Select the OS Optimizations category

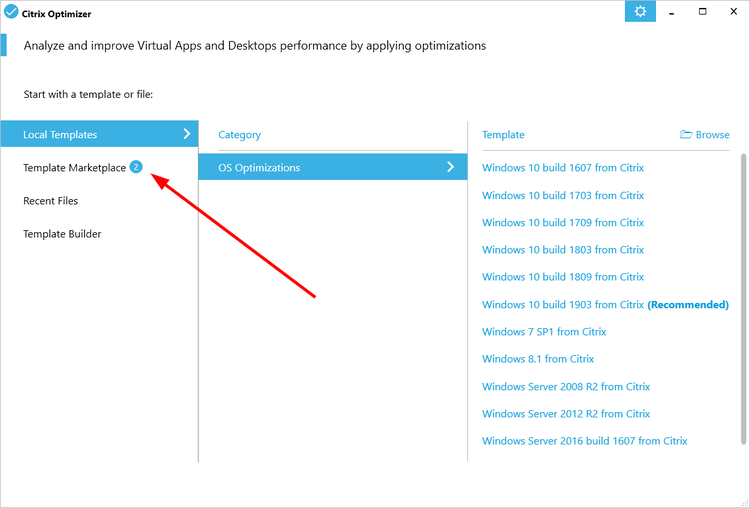pos(333,167)
